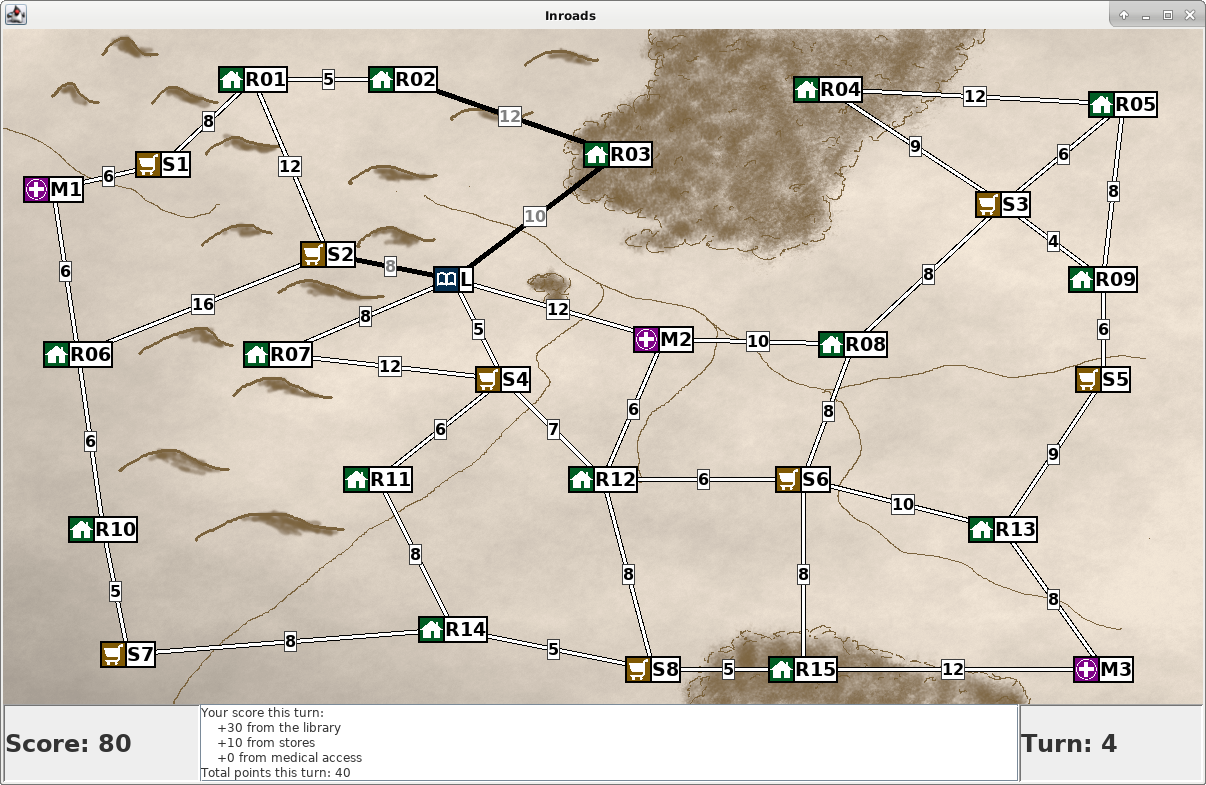Click road cost 10 between M2 and R08
Screen dimensions: 1206x785
point(758,341)
